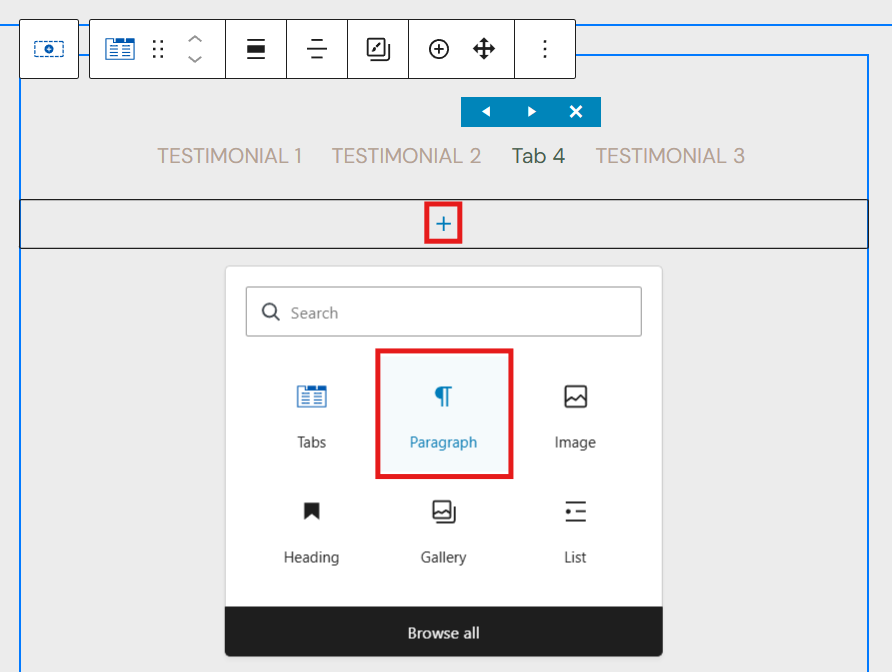The width and height of the screenshot is (892, 672).
Task: Move block up with the up chevron
Action: click(x=195, y=39)
